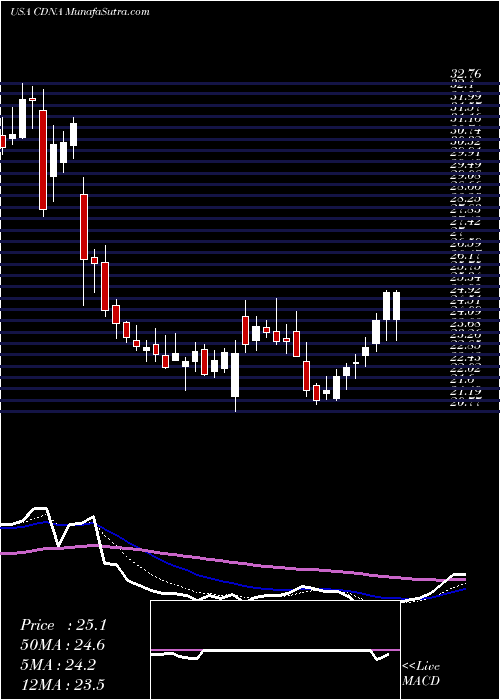Click the '50MA : 24.6' value
The height and width of the screenshot is (700, 500).
(x=63, y=645)
